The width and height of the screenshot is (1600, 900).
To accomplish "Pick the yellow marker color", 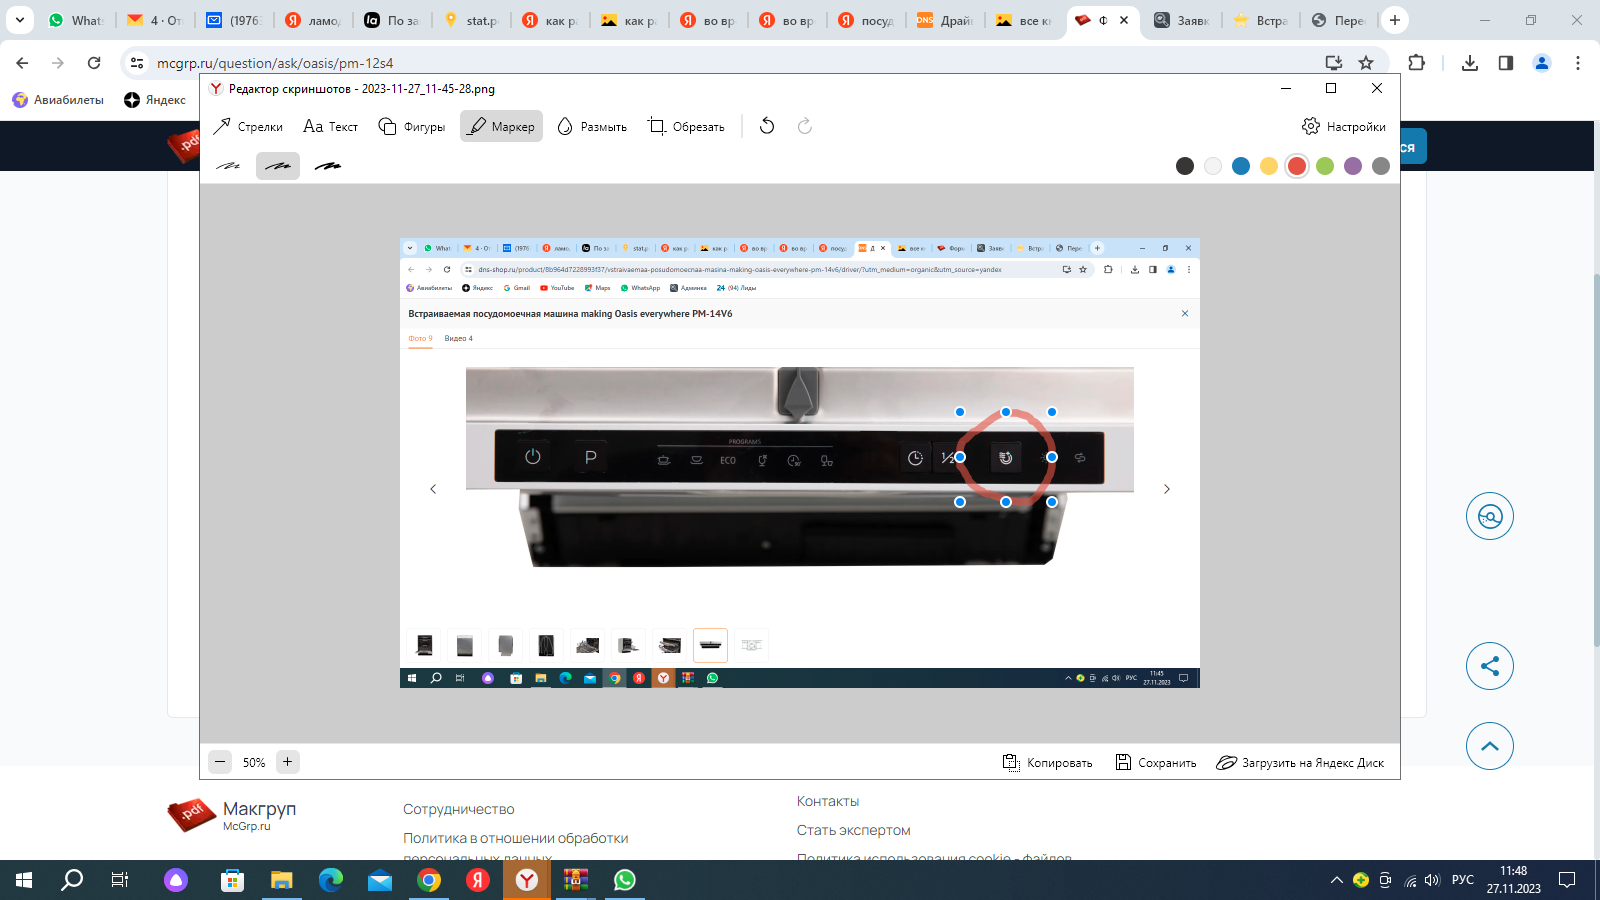I will point(1269,166).
